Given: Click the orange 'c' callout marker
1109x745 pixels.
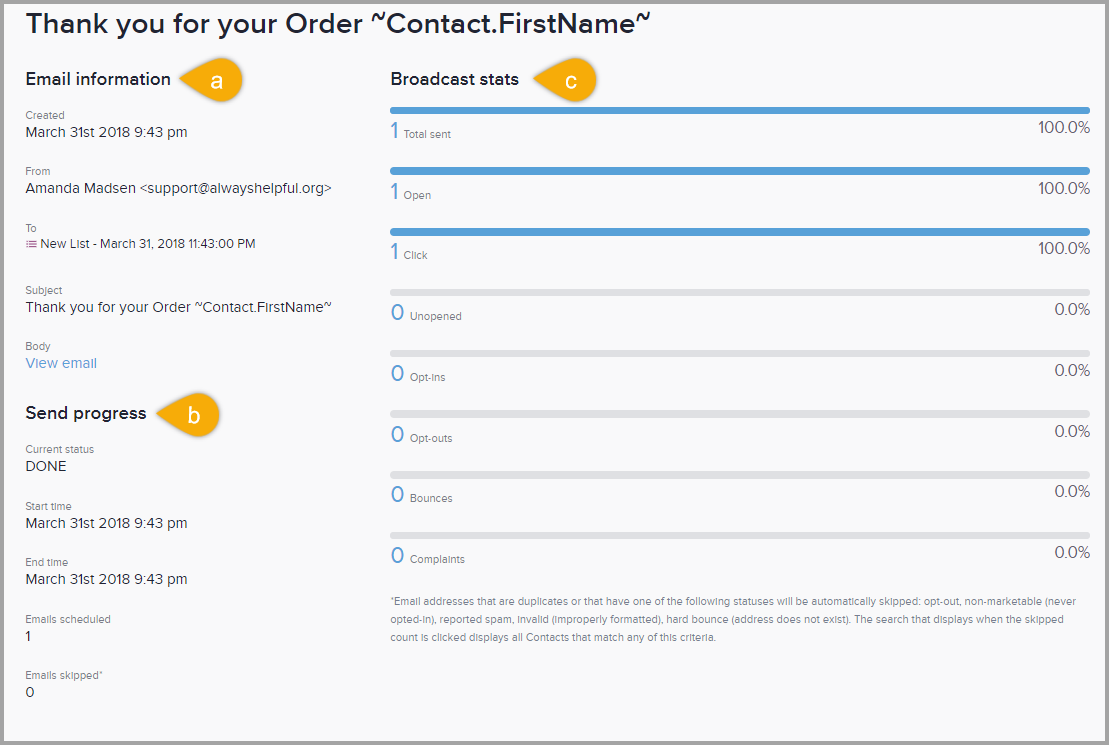Looking at the screenshot, I should coord(569,81).
